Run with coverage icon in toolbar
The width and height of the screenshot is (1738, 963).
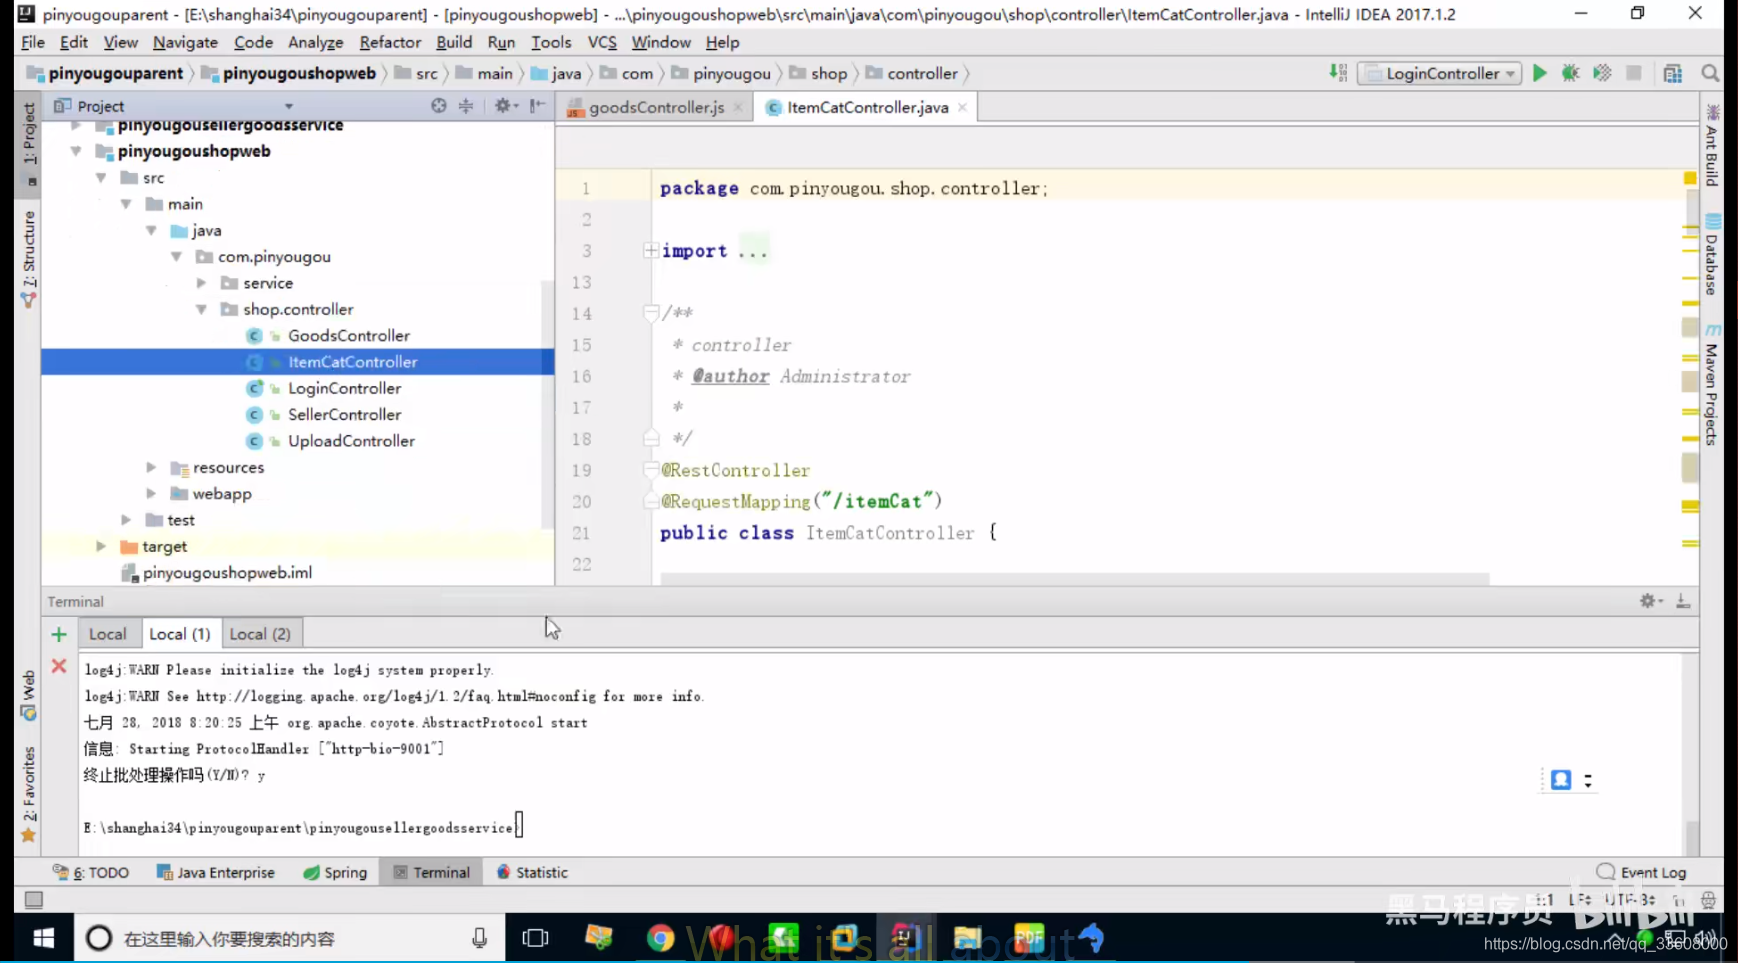(x=1602, y=73)
